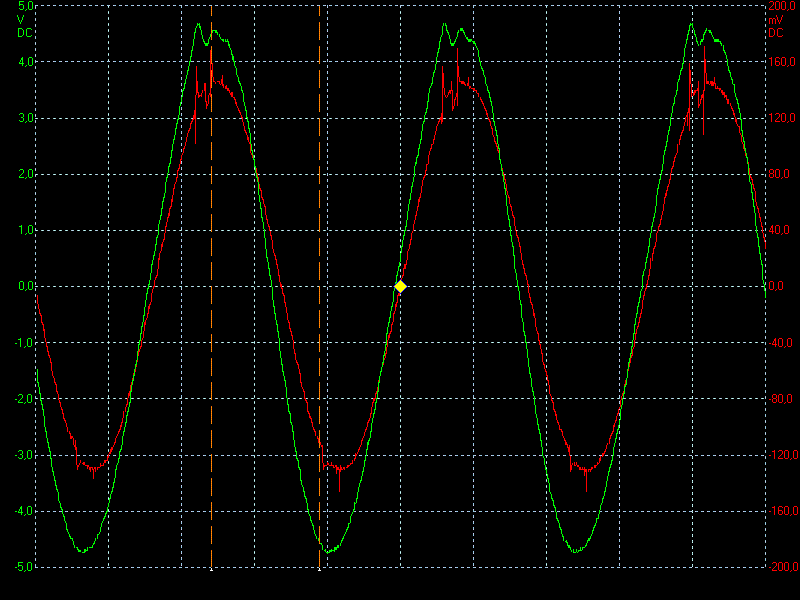The width and height of the screenshot is (800, 600).
Task: Click the 0.0 label on the red mV axis
Action: click(x=777, y=286)
